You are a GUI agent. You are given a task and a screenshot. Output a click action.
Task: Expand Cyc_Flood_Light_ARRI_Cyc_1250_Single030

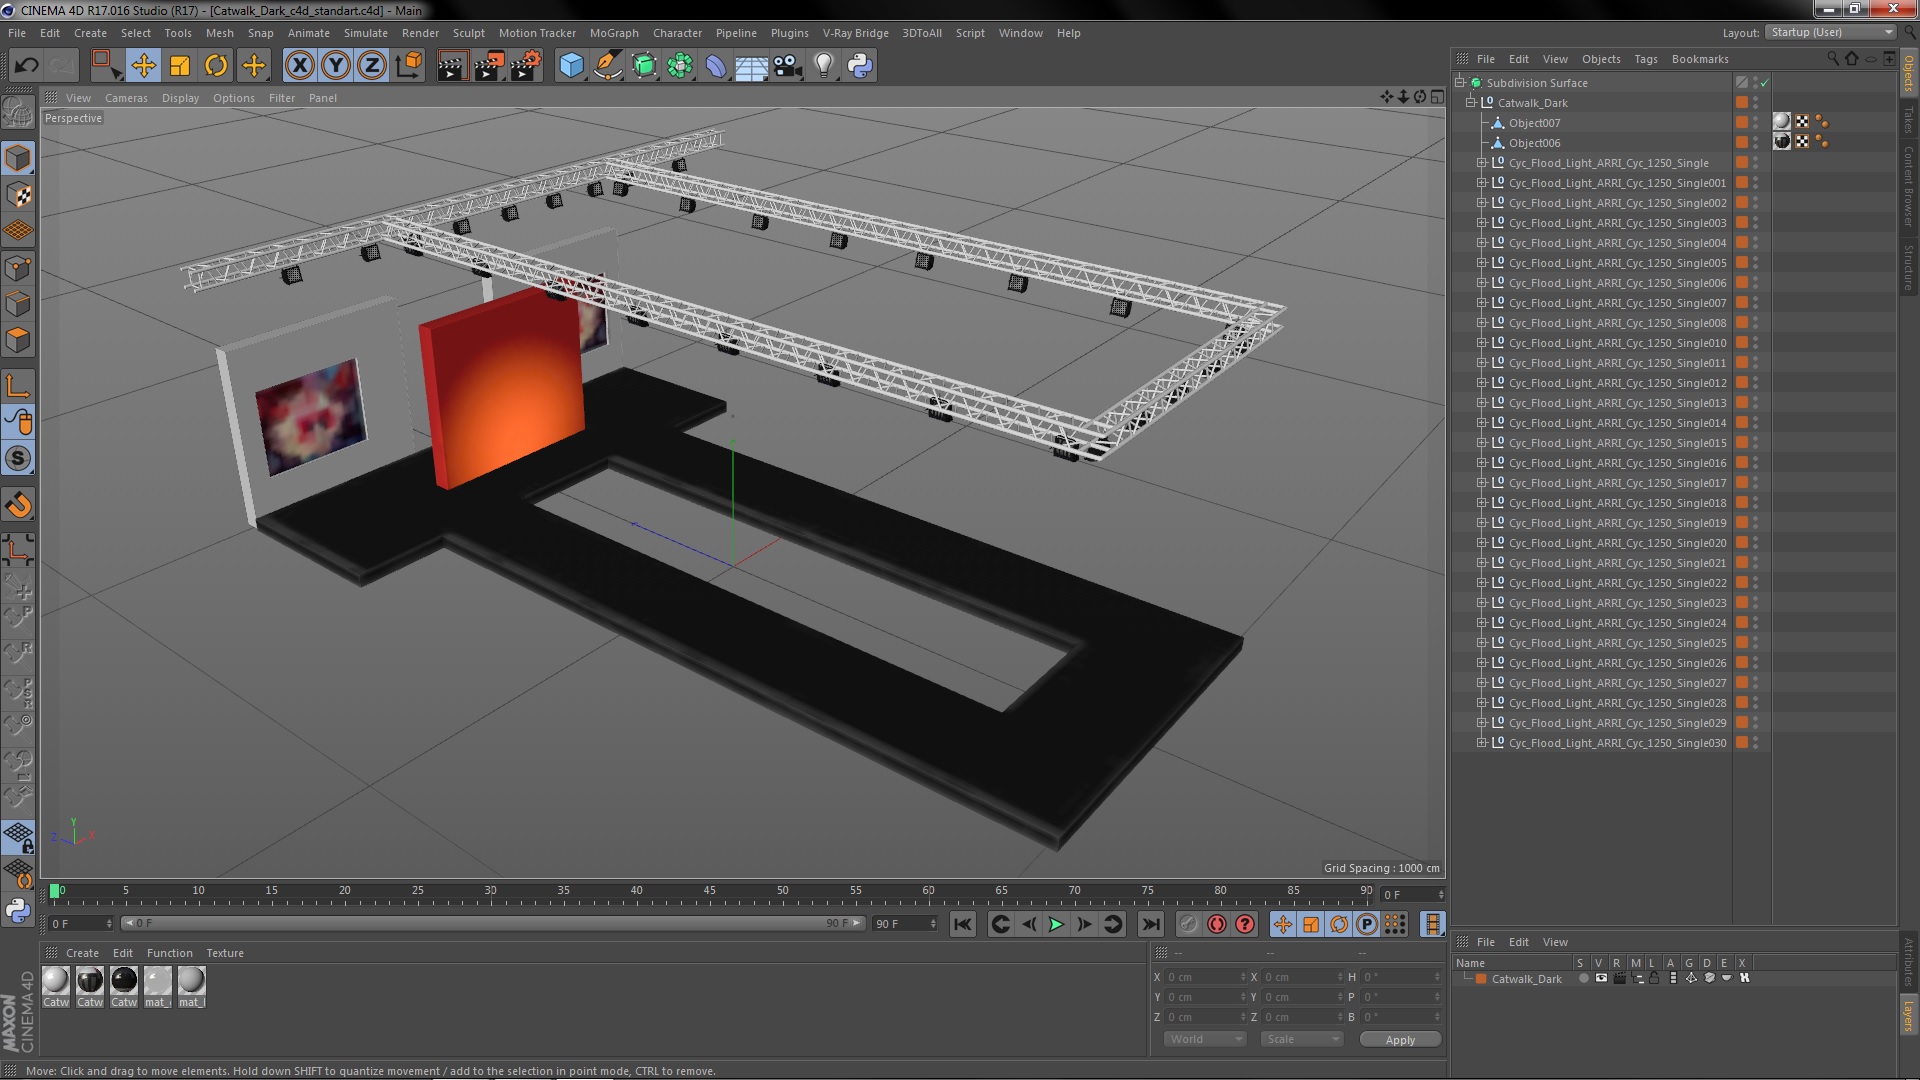tap(1482, 743)
